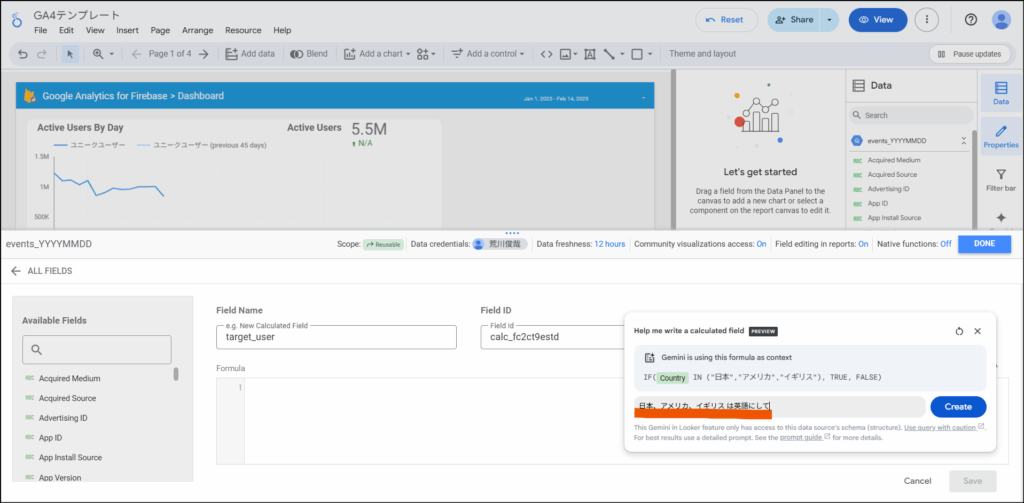The width and height of the screenshot is (1024, 503).
Task: Open the Add a control dropdown
Action: coord(488,54)
